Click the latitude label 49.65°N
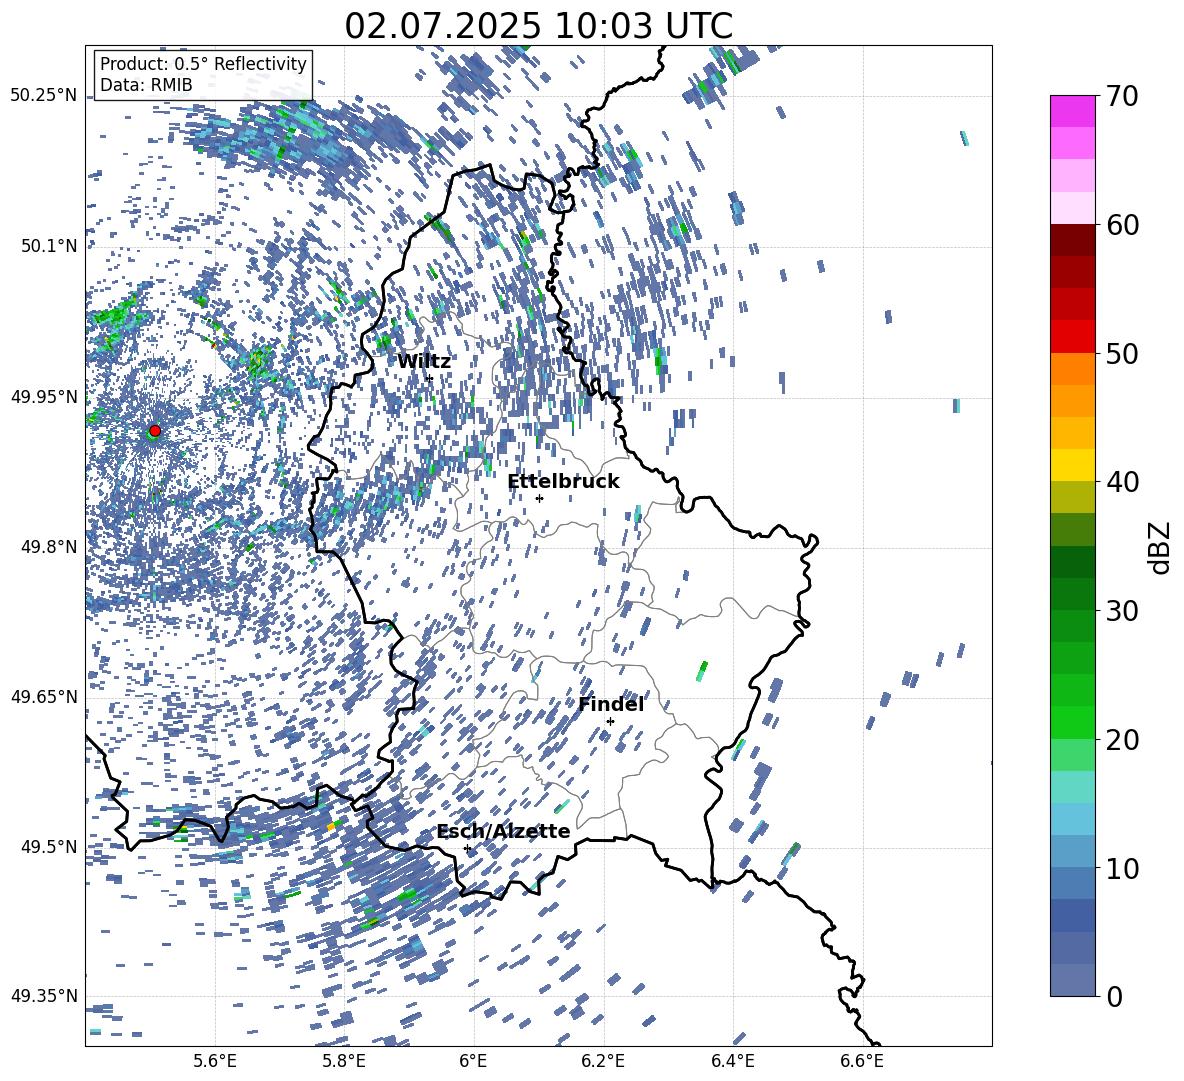The width and height of the screenshot is (1184, 1081). [44, 696]
